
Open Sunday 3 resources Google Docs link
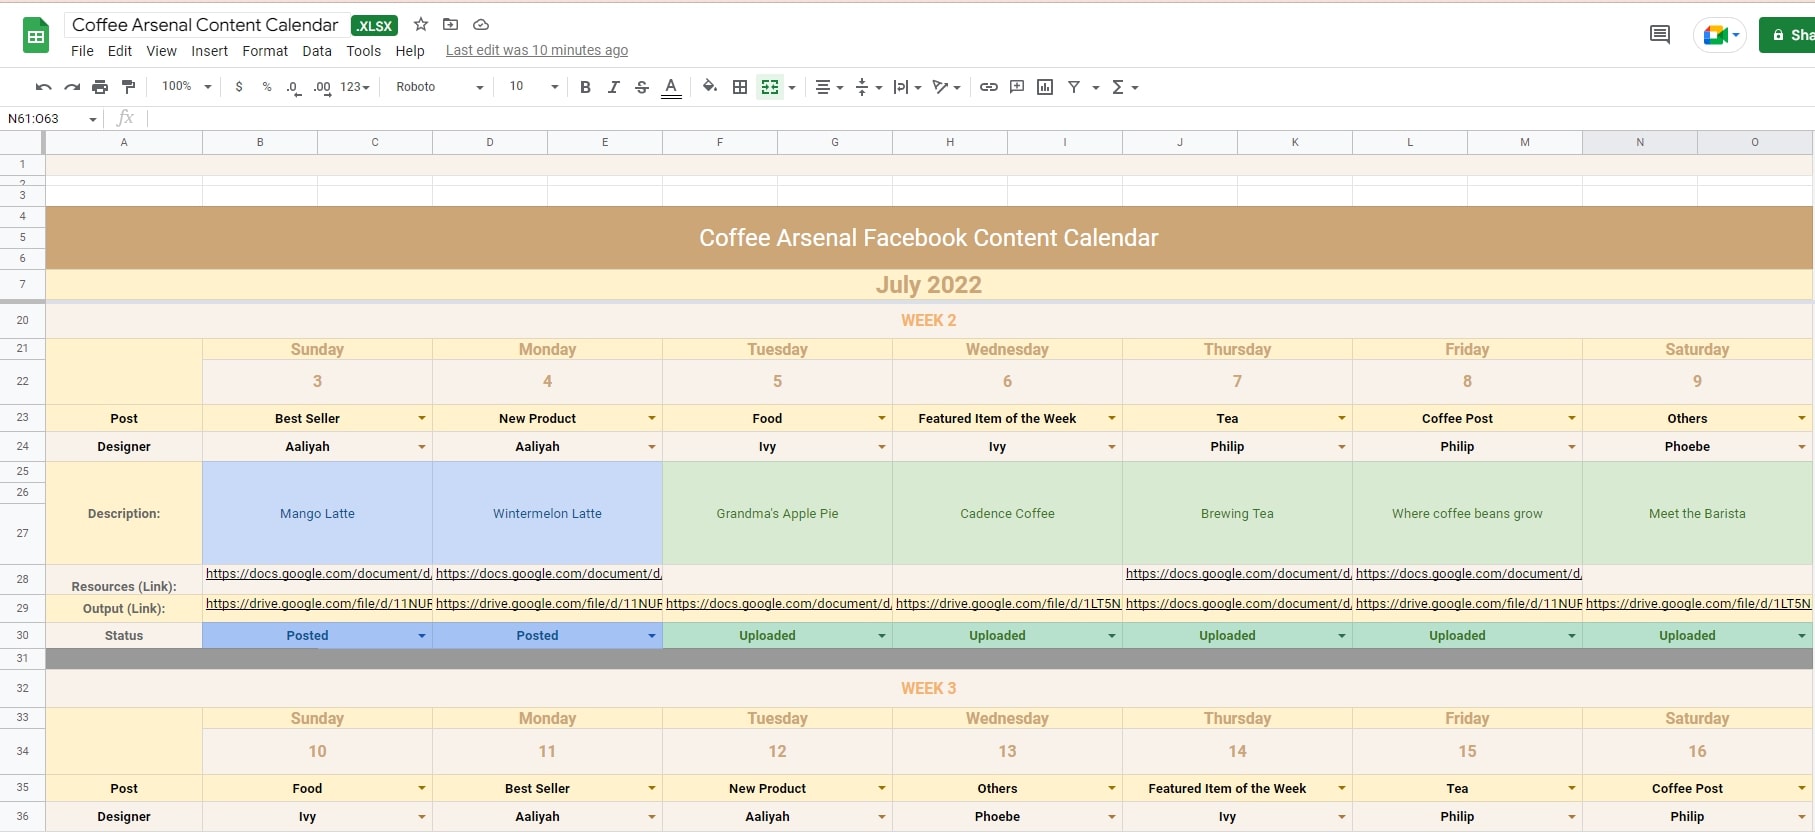318,574
